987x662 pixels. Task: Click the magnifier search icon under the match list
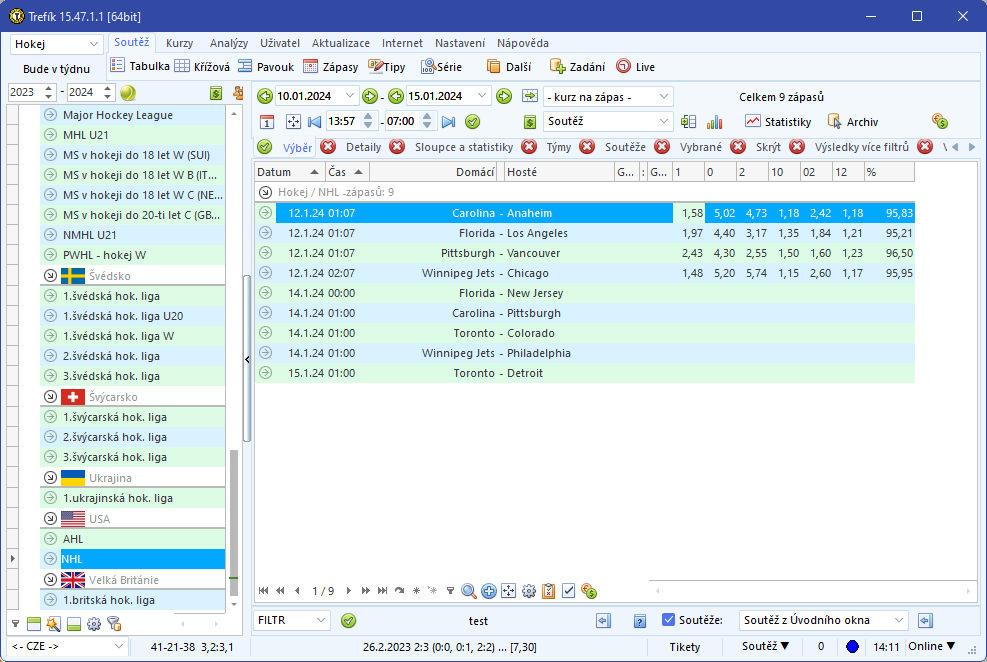[468, 591]
